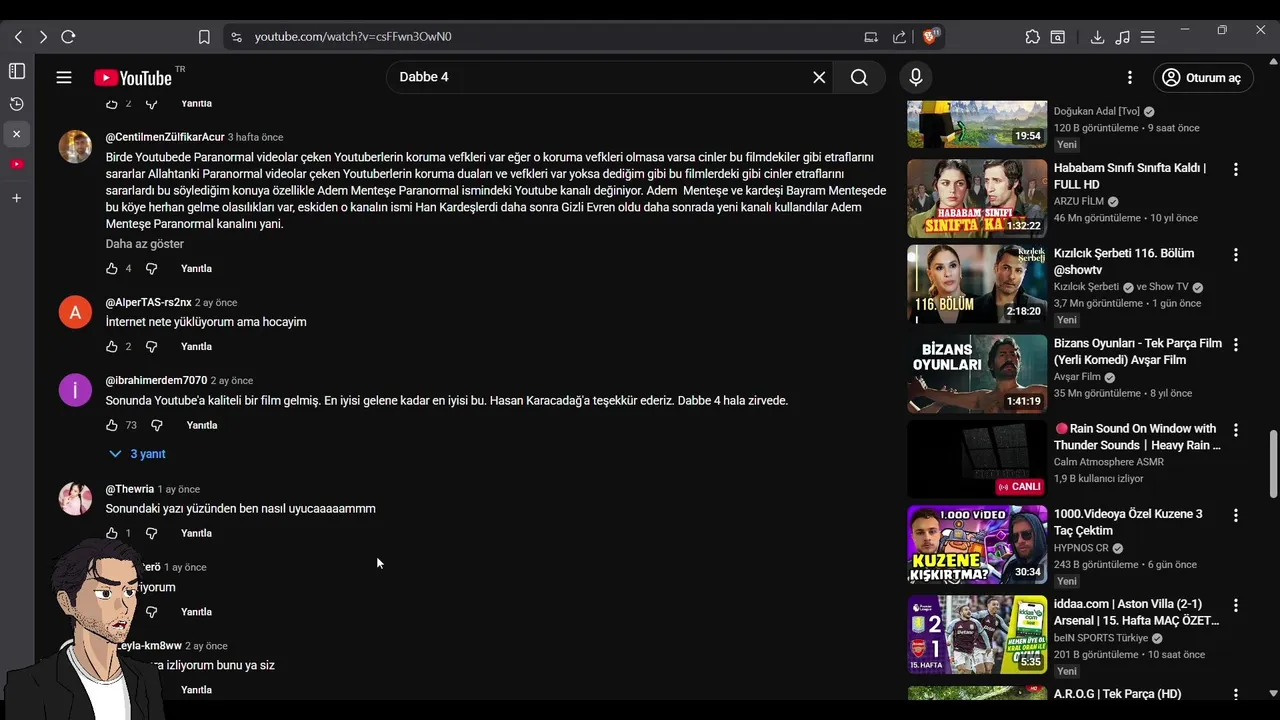Dislike the AlperTAS-rs2nx comment
1280x720 pixels.
[152, 347]
